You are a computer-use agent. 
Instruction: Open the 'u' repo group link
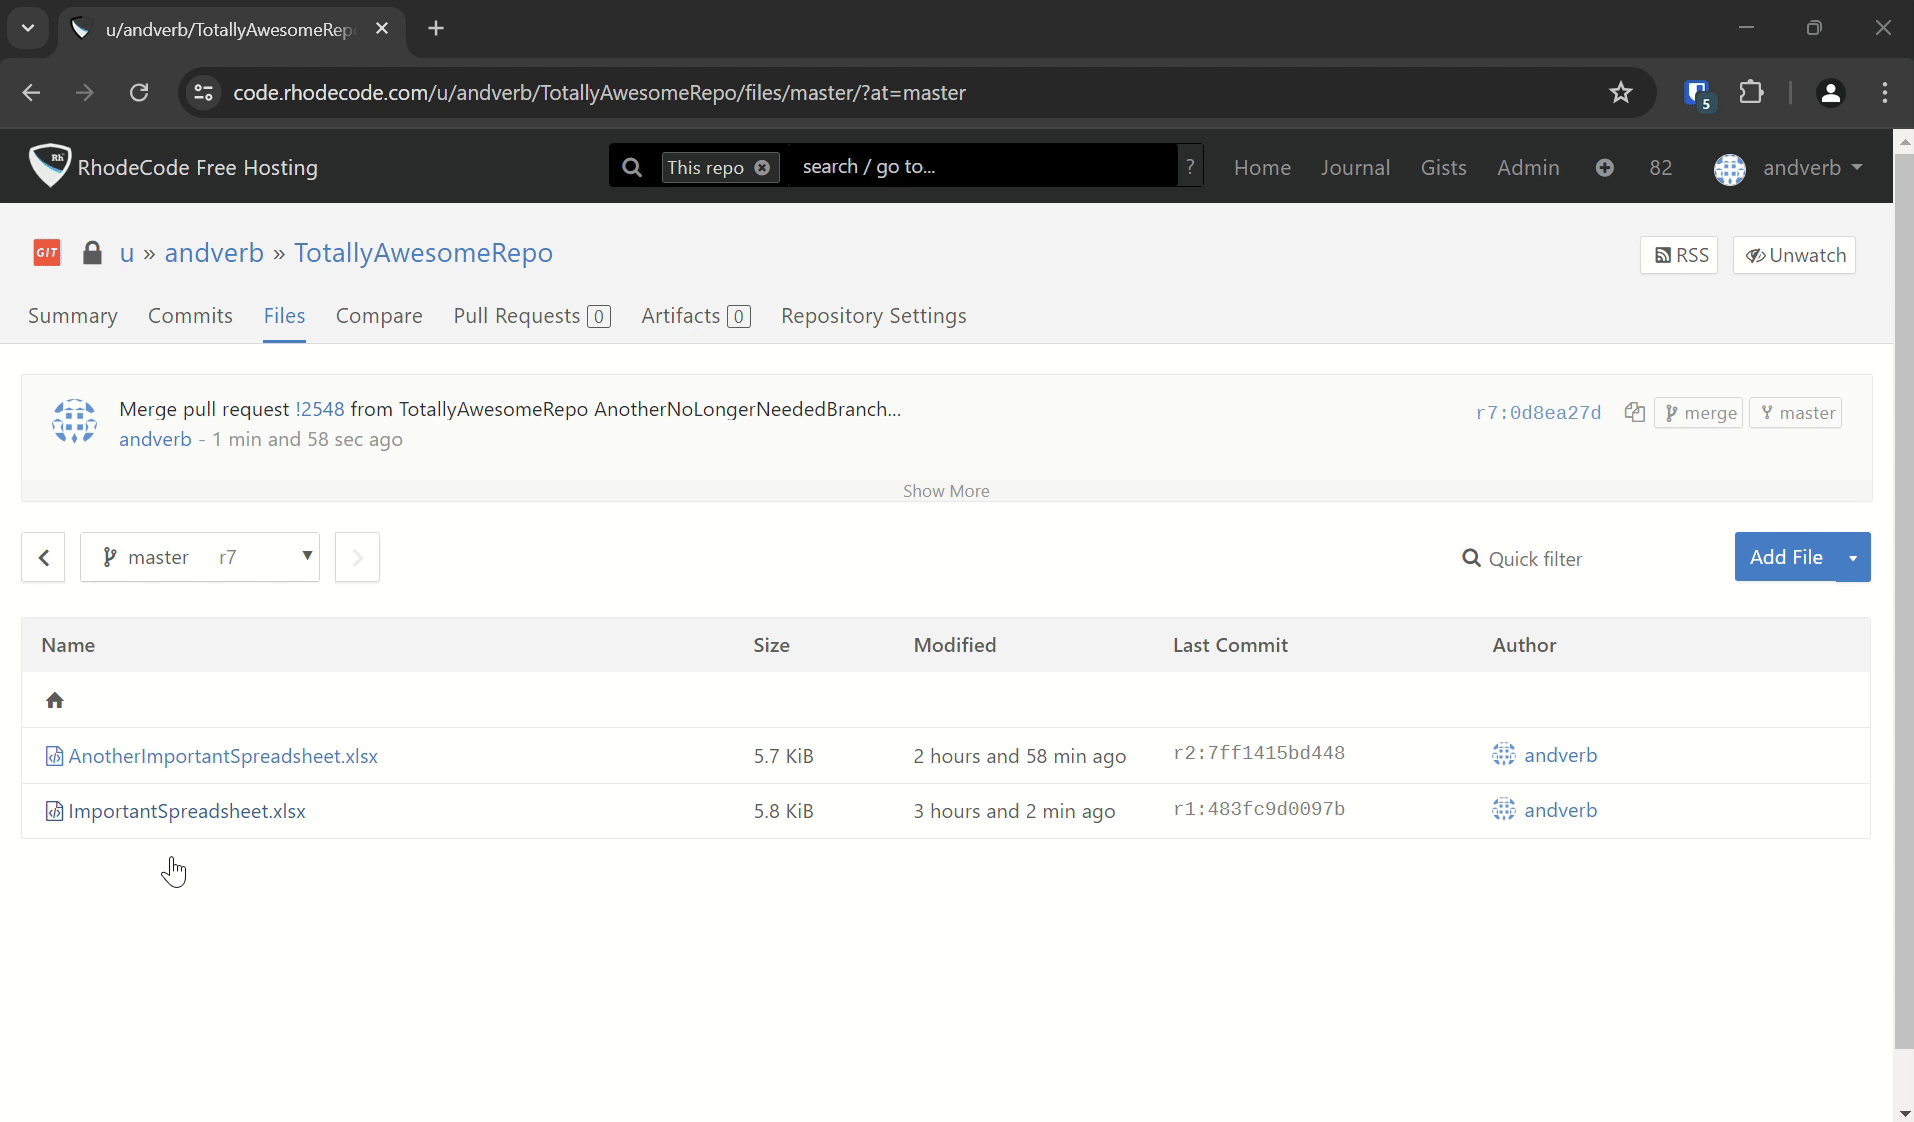[x=127, y=253]
